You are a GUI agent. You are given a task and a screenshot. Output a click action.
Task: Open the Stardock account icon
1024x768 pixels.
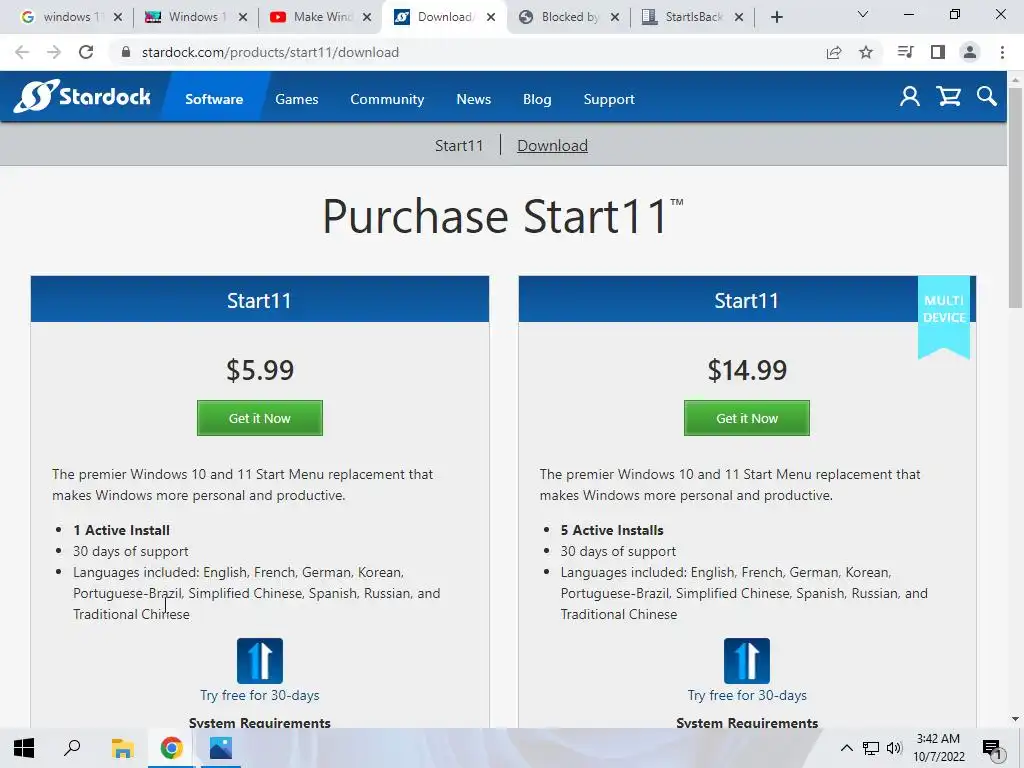click(910, 97)
